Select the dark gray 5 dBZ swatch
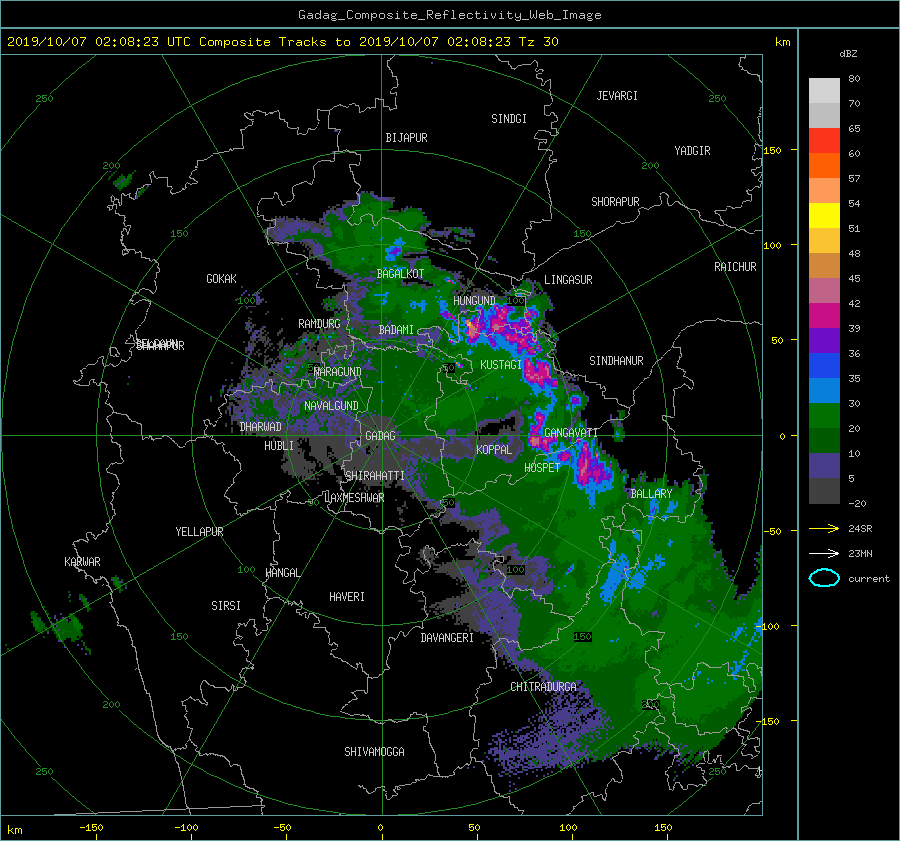 pyautogui.click(x=824, y=490)
